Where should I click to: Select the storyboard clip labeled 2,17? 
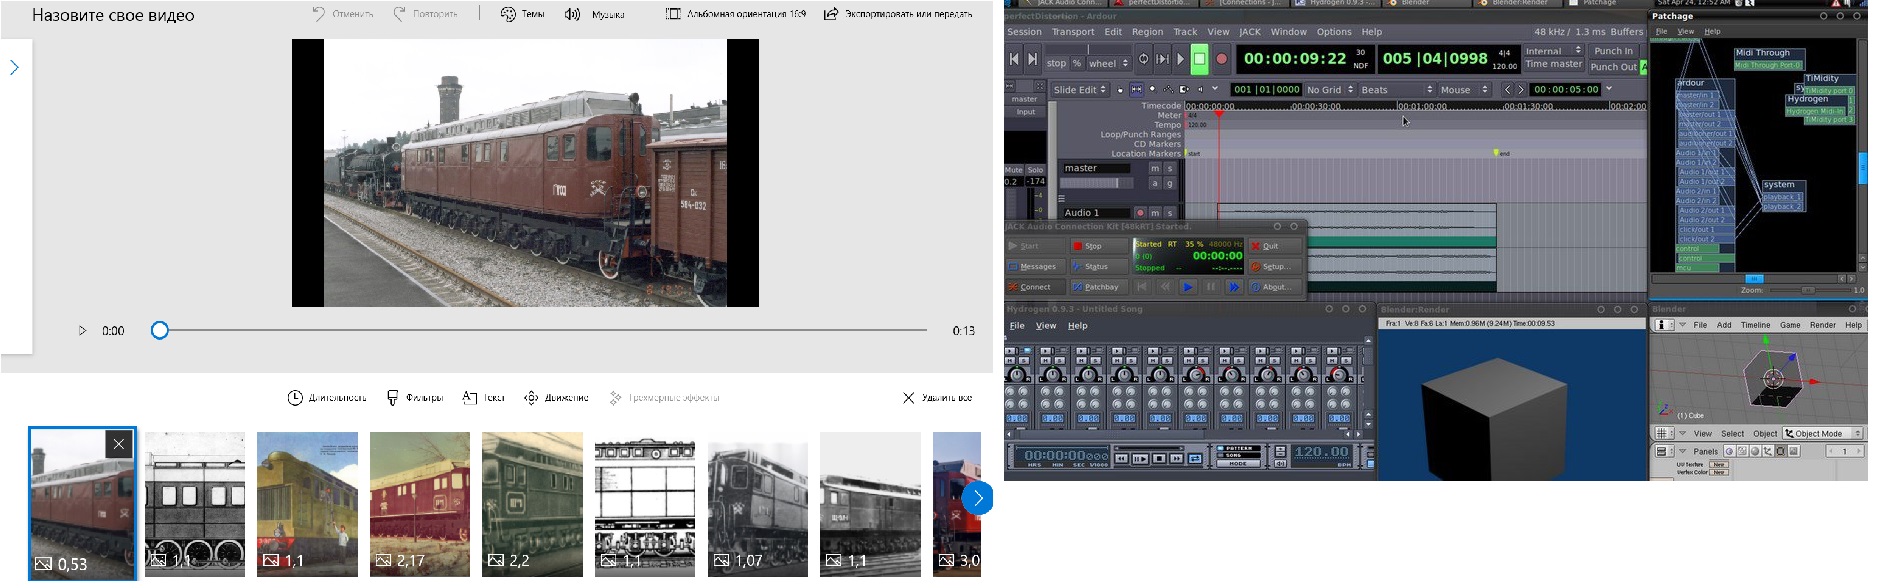420,504
